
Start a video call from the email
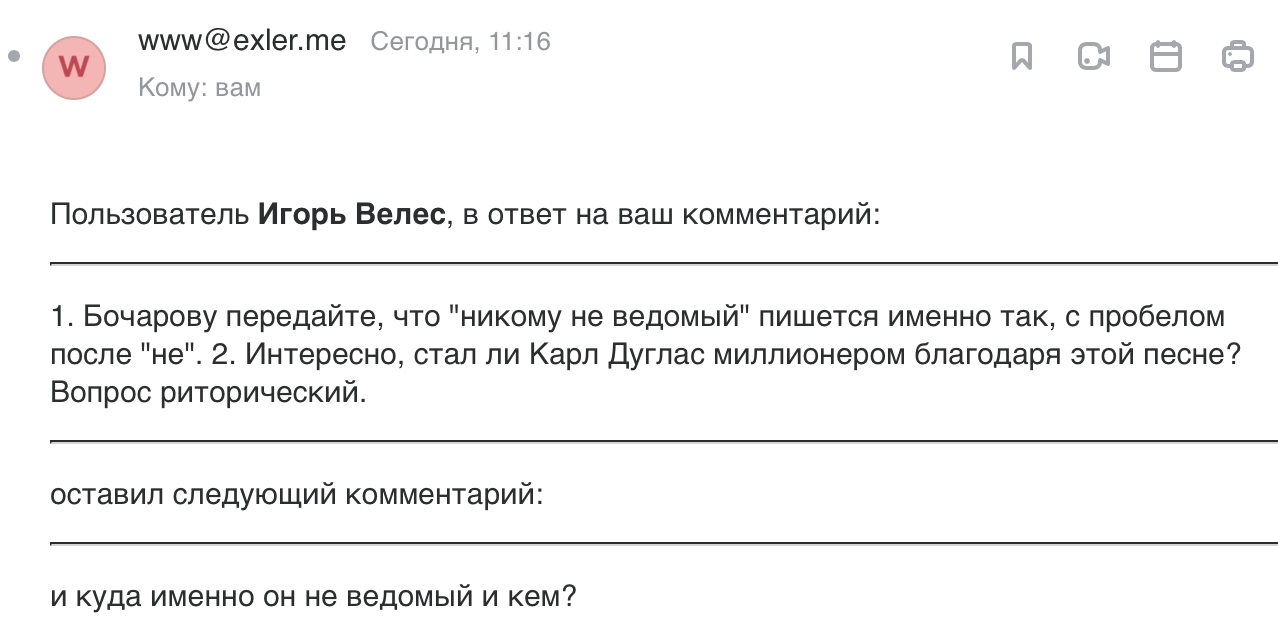pyautogui.click(x=1093, y=56)
